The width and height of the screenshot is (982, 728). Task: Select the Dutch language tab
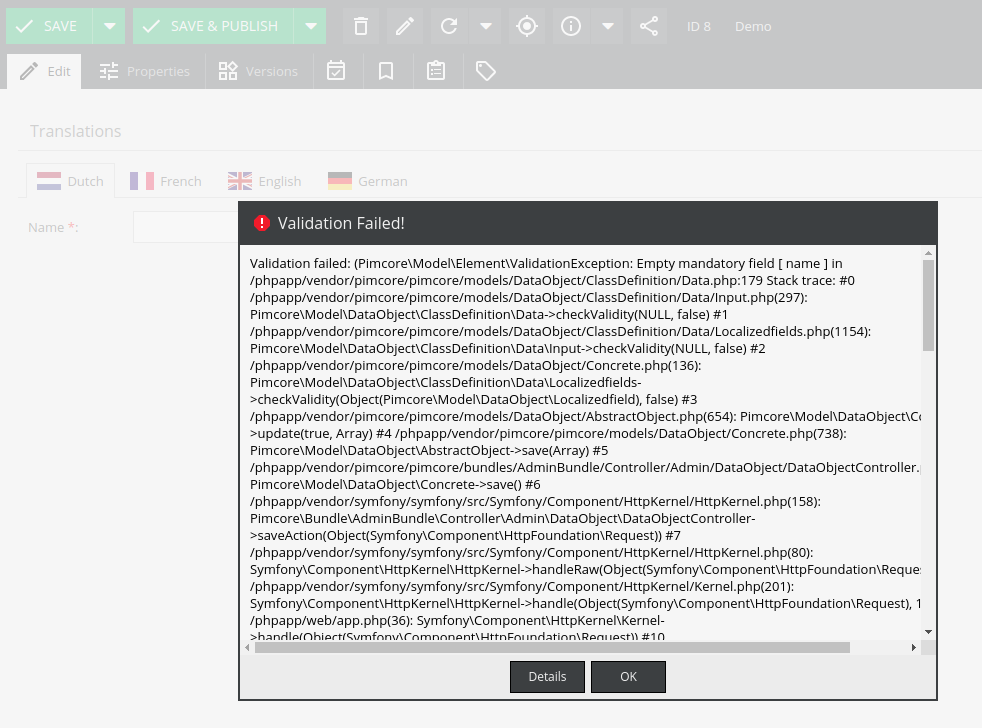point(70,181)
